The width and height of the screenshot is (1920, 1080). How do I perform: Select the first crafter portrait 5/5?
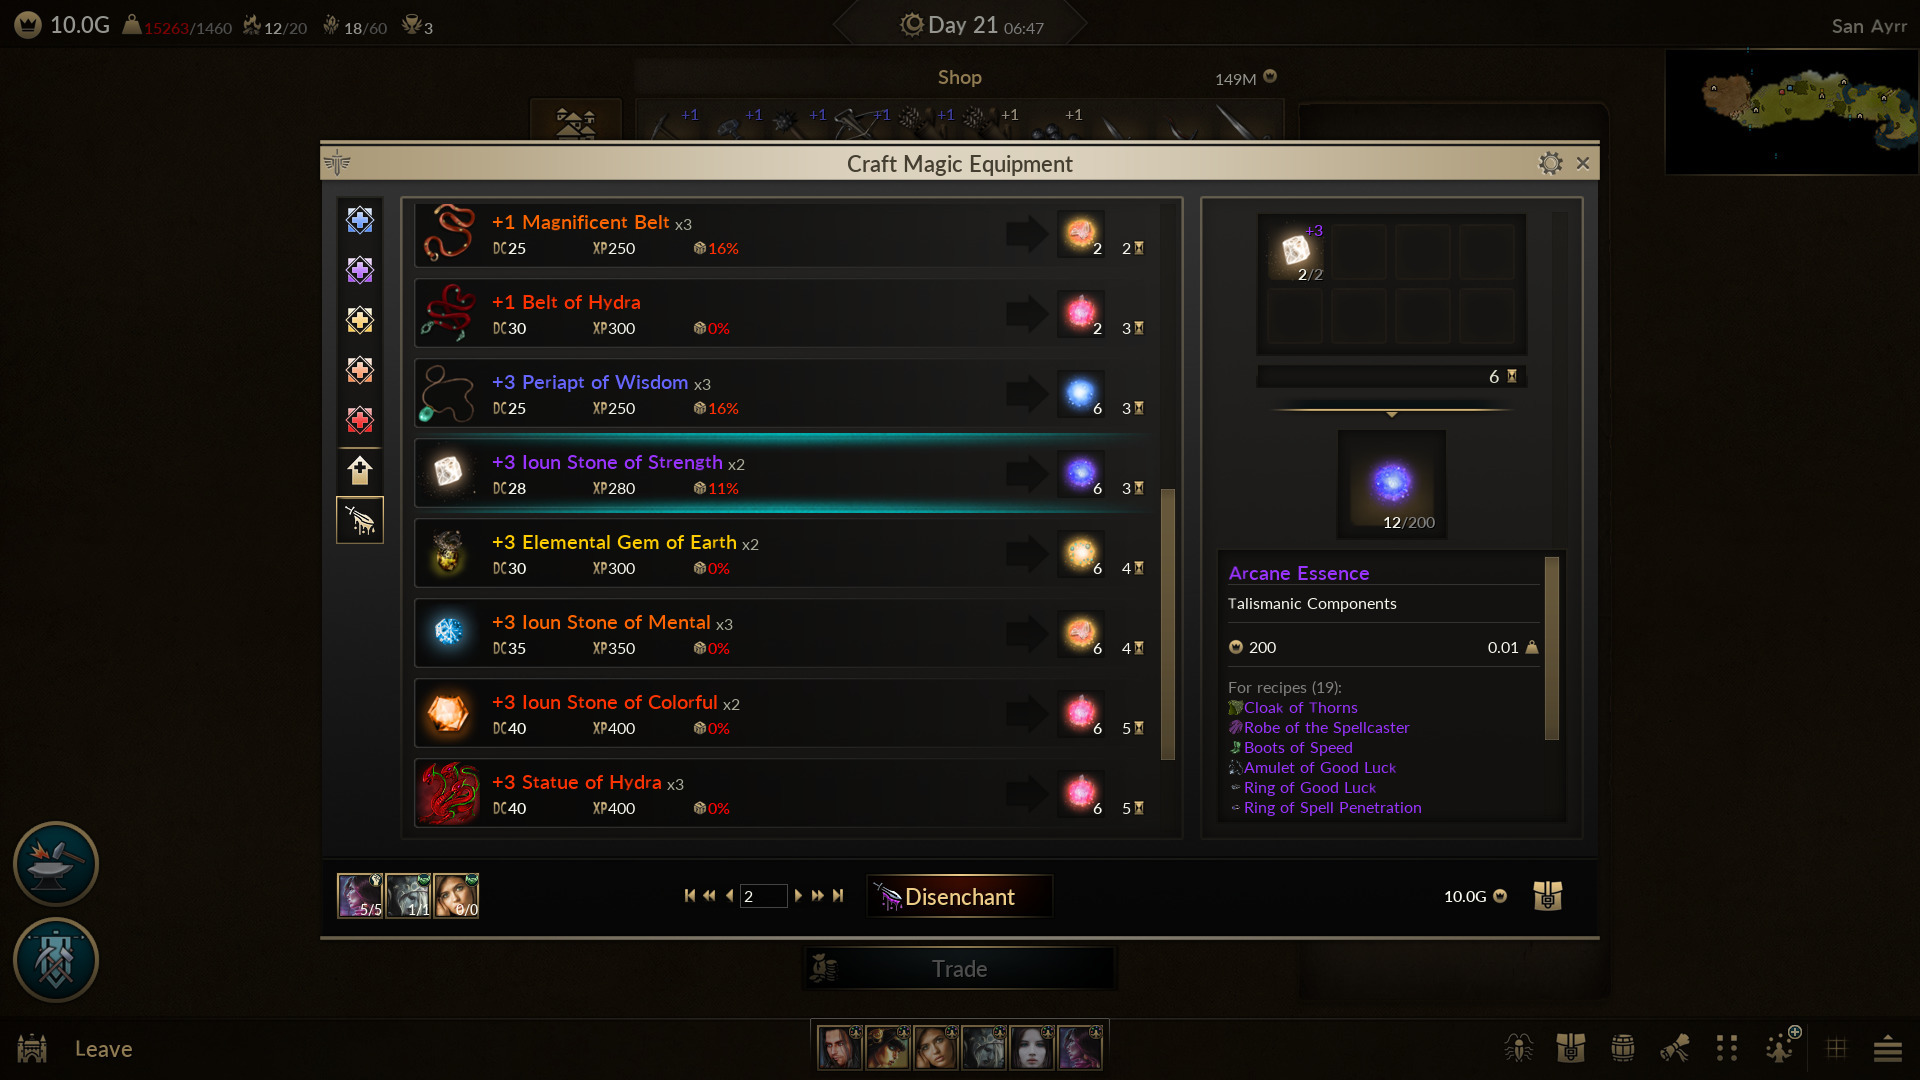360,896
